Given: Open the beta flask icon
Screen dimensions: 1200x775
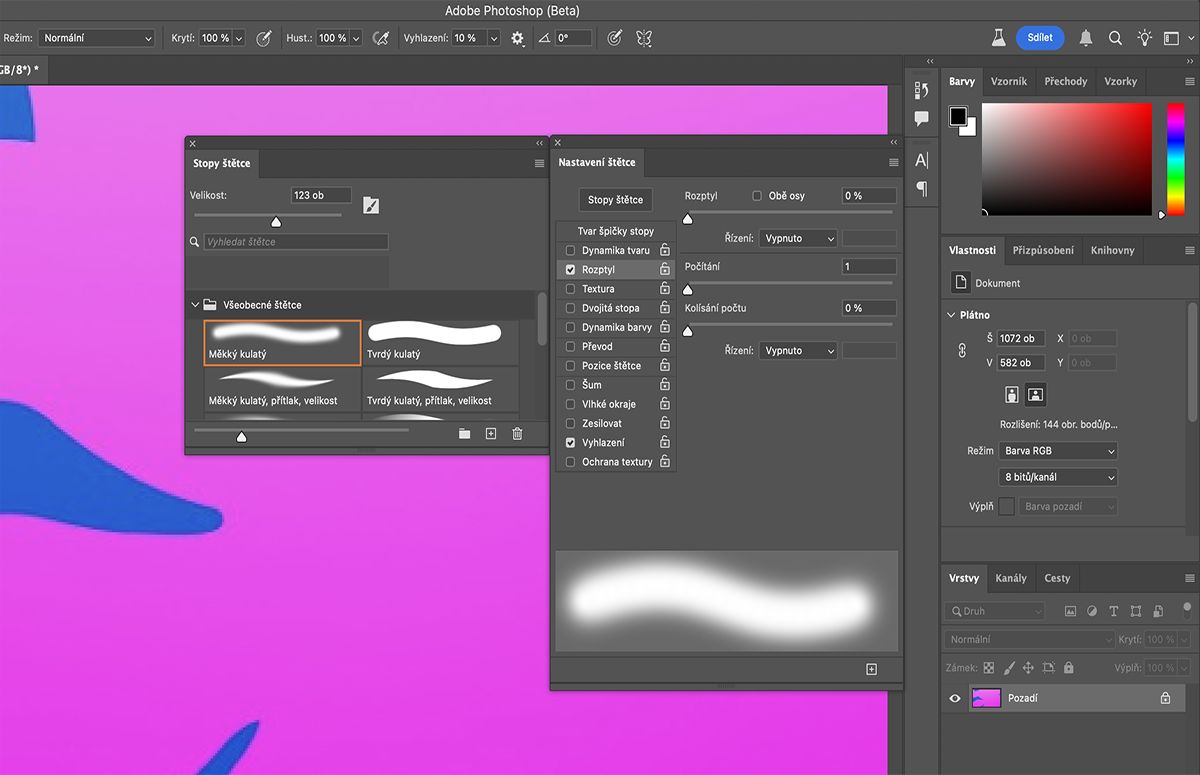Looking at the screenshot, I should [x=997, y=38].
